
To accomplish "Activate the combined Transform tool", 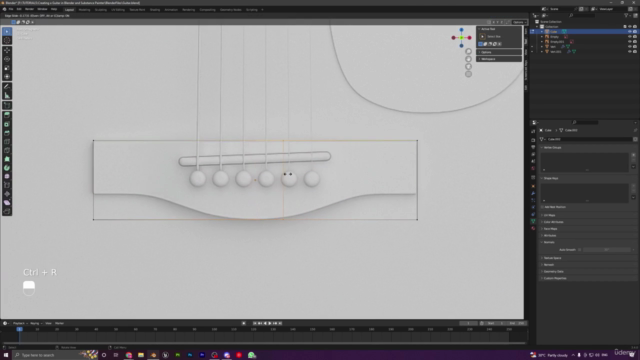I will coord(7,76).
